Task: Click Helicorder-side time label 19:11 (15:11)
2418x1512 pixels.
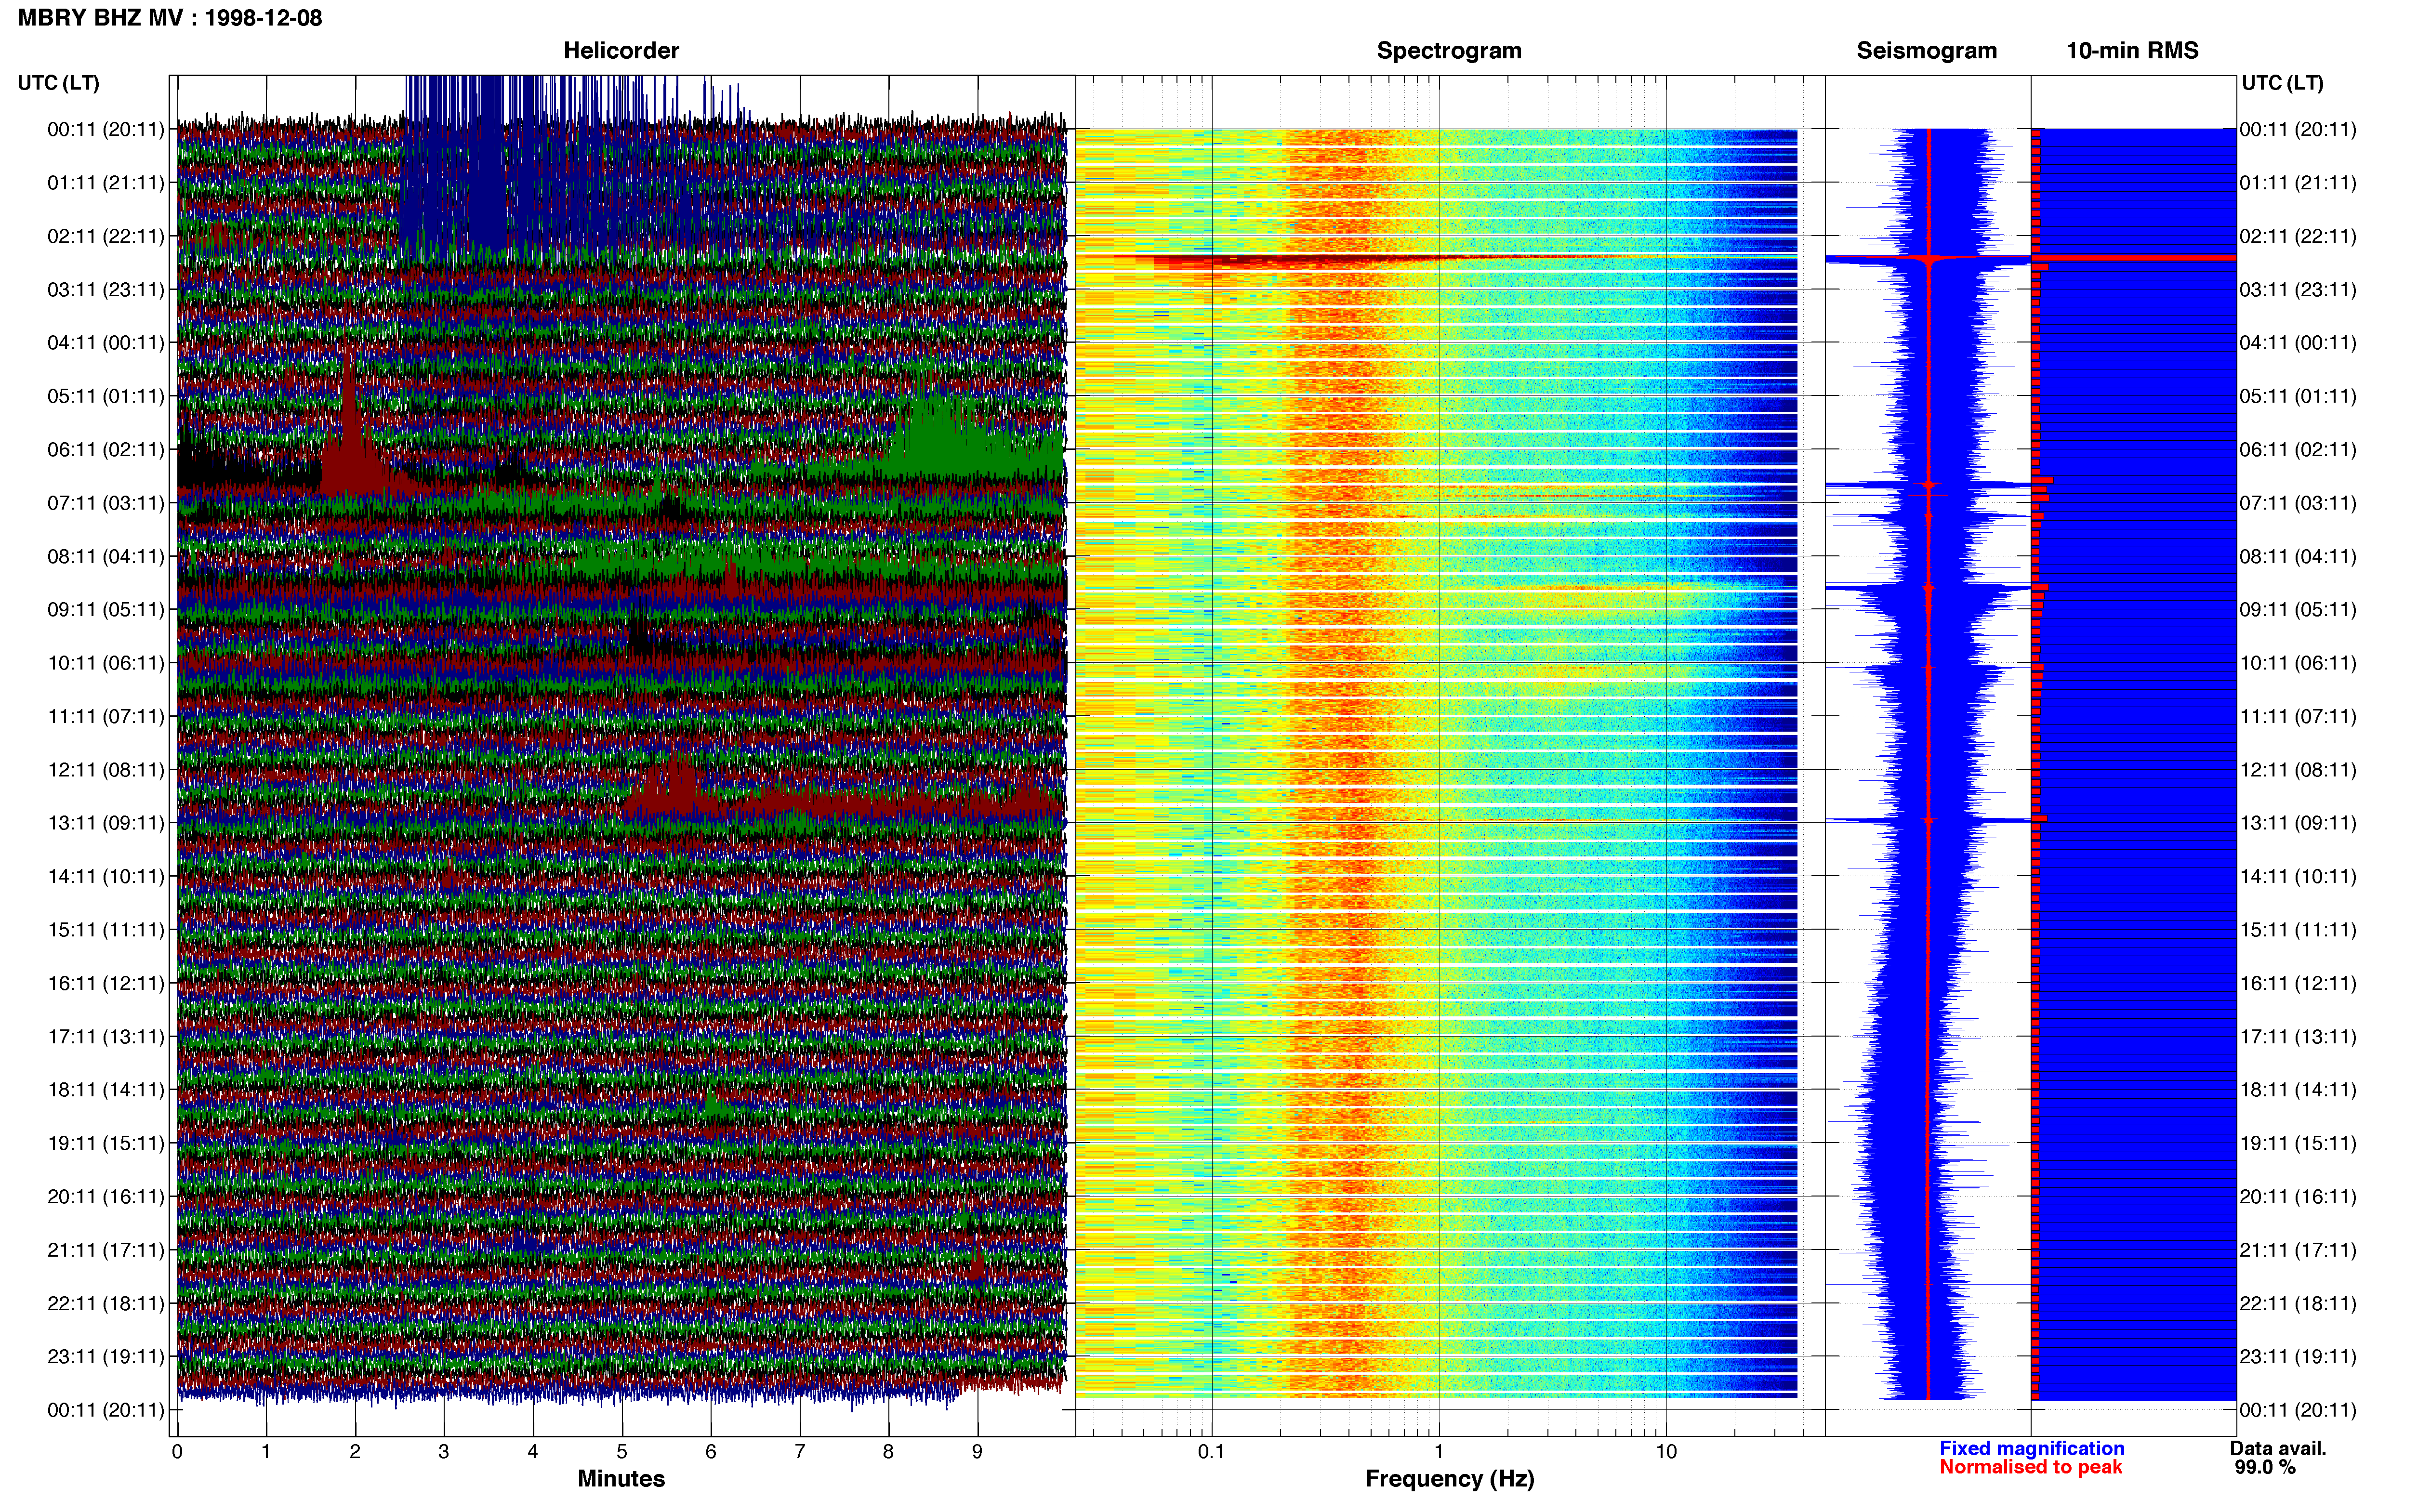Action: (x=106, y=1143)
